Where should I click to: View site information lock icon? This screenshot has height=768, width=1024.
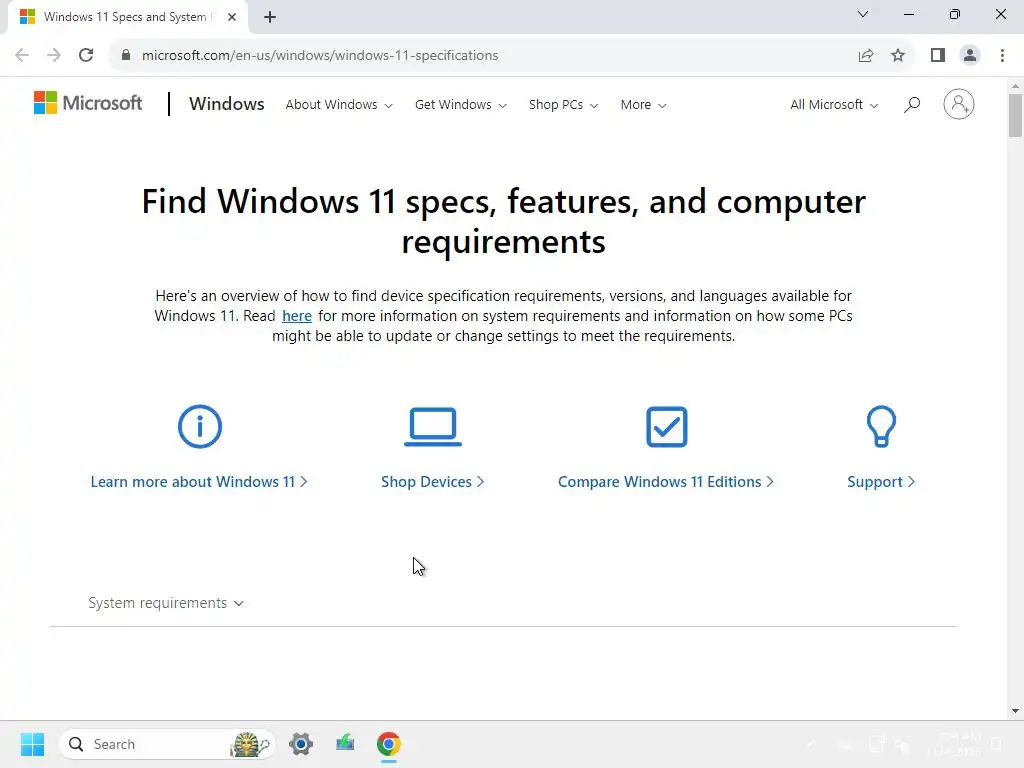pyautogui.click(x=126, y=55)
